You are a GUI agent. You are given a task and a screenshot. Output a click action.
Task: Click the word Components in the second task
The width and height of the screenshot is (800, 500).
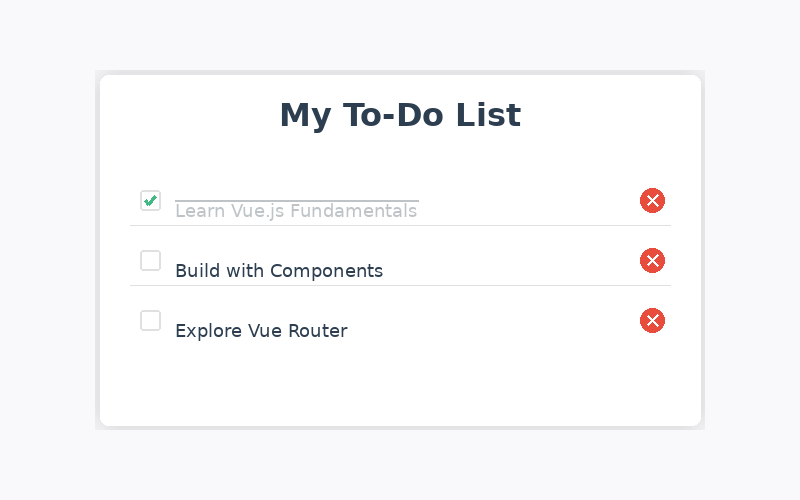[327, 271]
